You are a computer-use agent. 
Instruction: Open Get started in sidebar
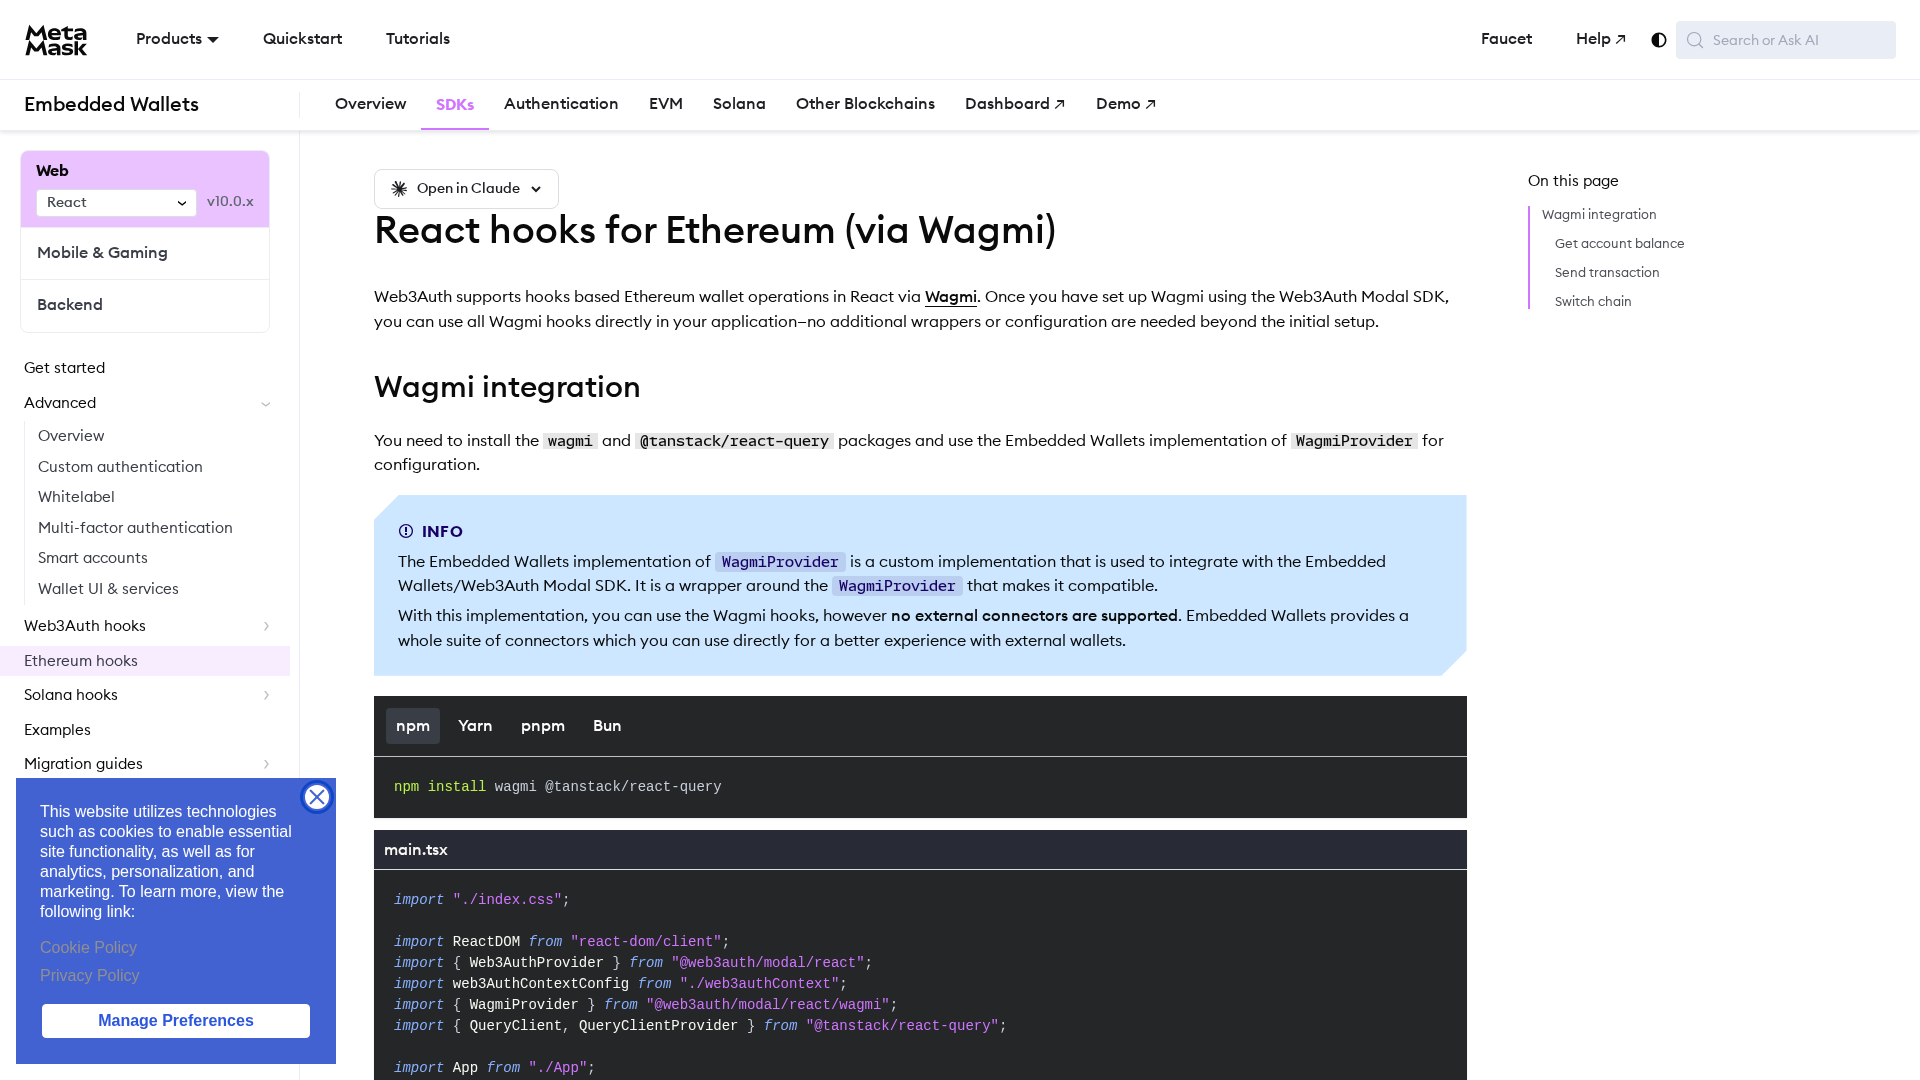(64, 368)
